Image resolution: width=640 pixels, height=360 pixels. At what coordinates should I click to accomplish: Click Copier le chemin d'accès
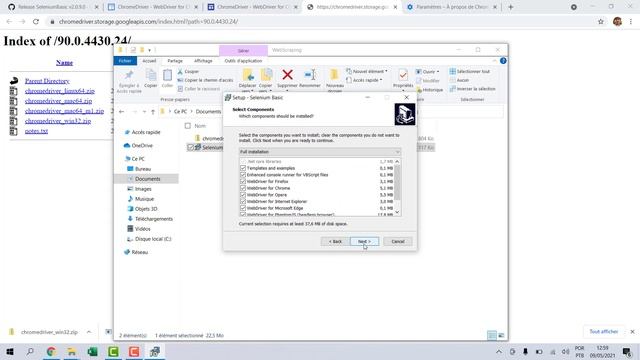pos(205,80)
